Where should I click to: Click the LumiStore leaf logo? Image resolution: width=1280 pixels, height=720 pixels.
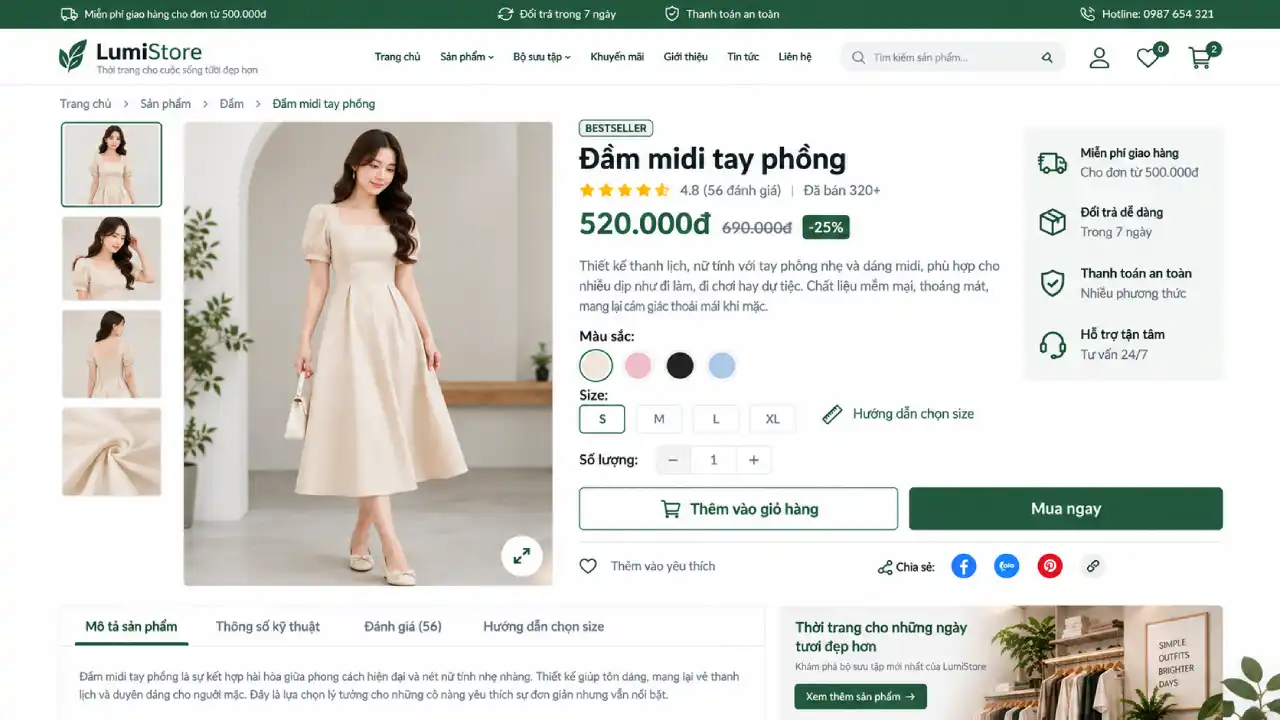(x=73, y=56)
